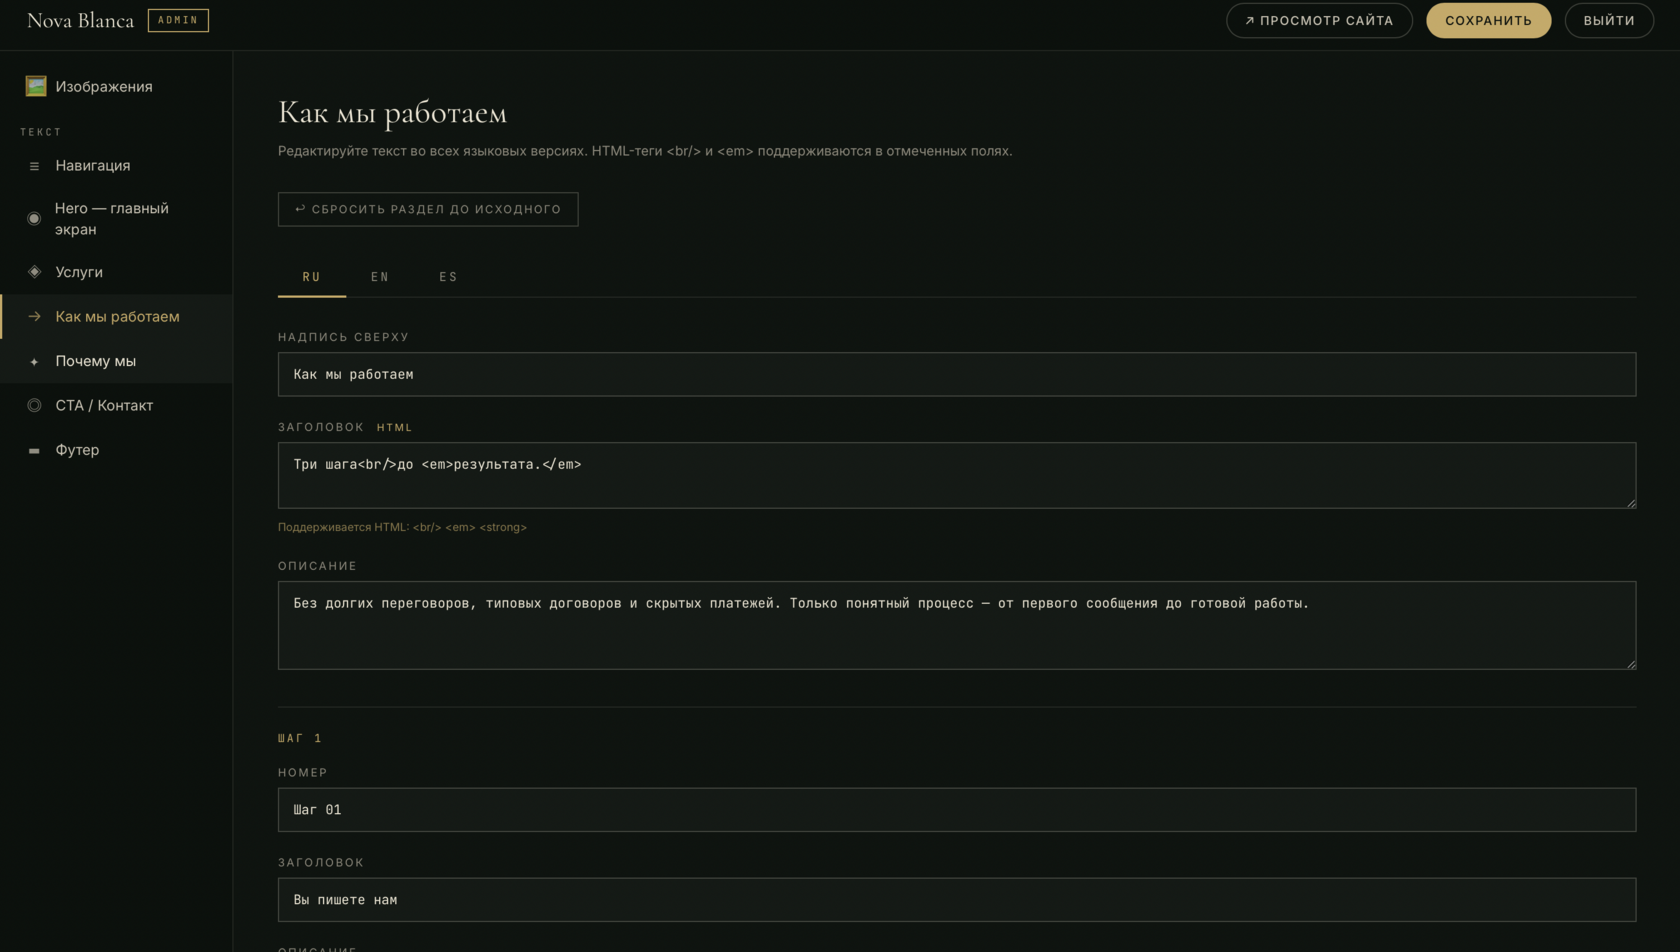This screenshot has height=952, width=1680.
Task: Click the Навигация hamburger icon
Action: tap(34, 166)
